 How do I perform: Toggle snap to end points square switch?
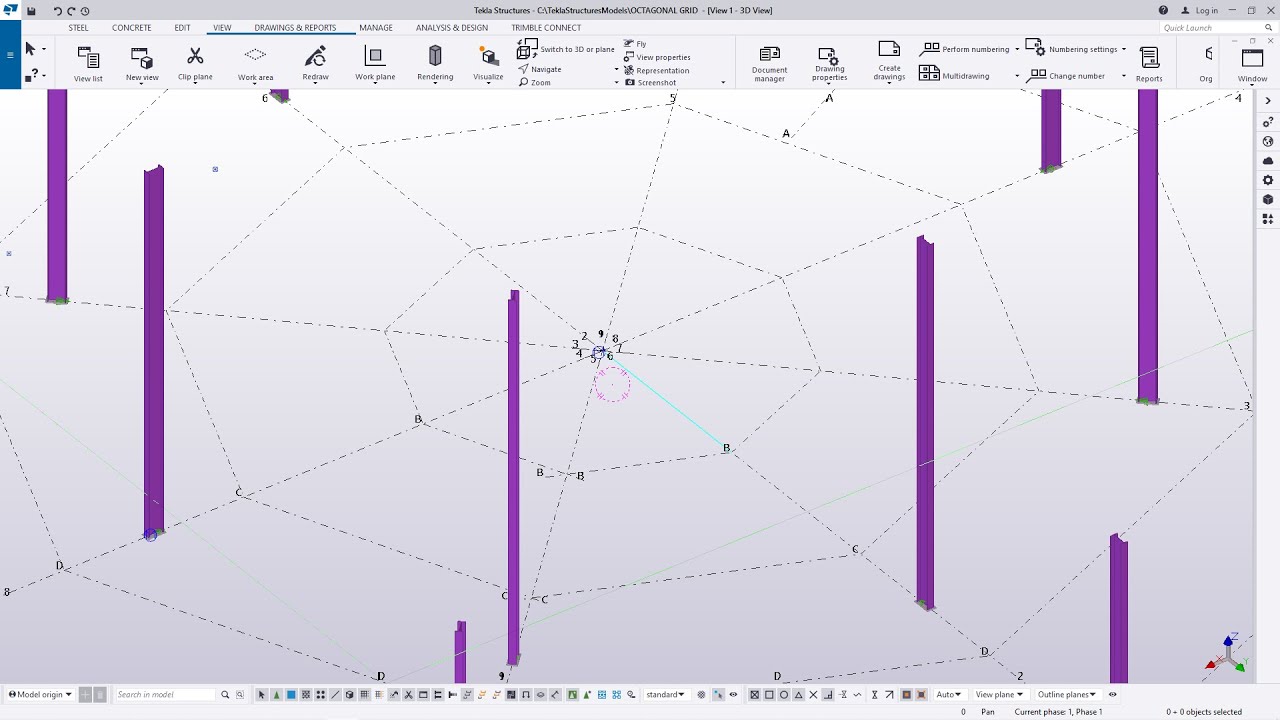769,695
